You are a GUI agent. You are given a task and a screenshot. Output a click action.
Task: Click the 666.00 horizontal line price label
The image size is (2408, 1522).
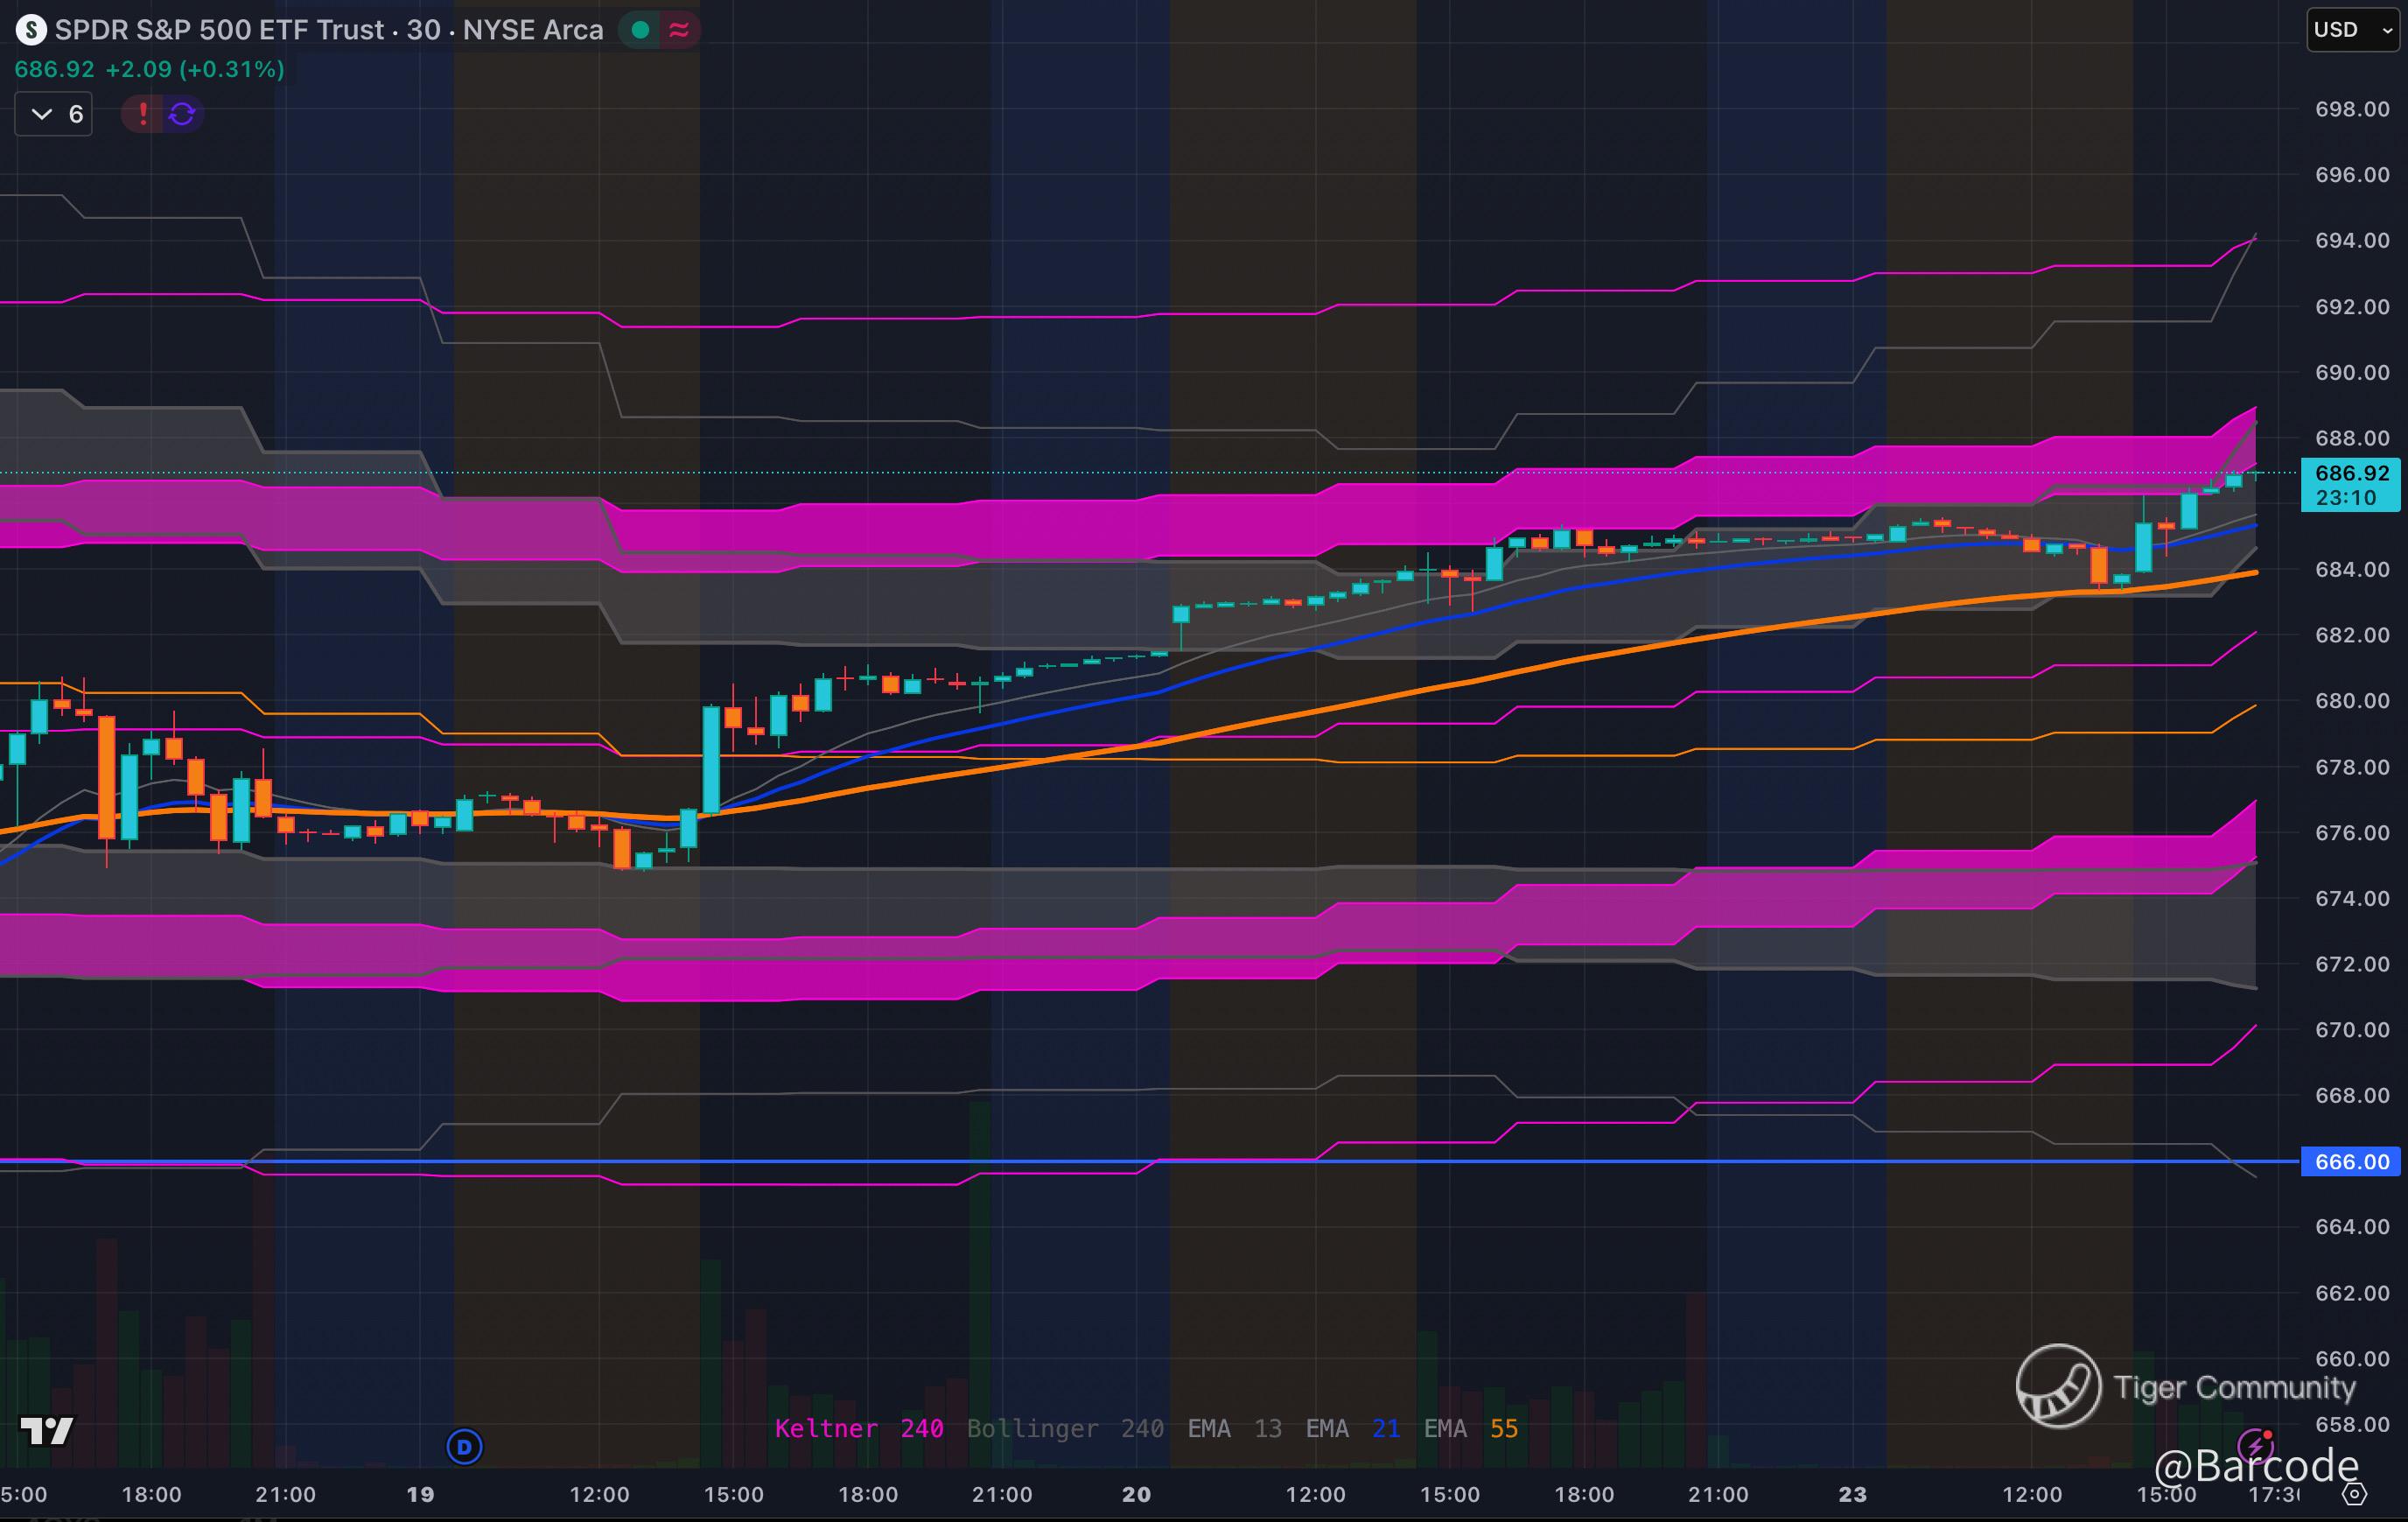[2350, 1162]
